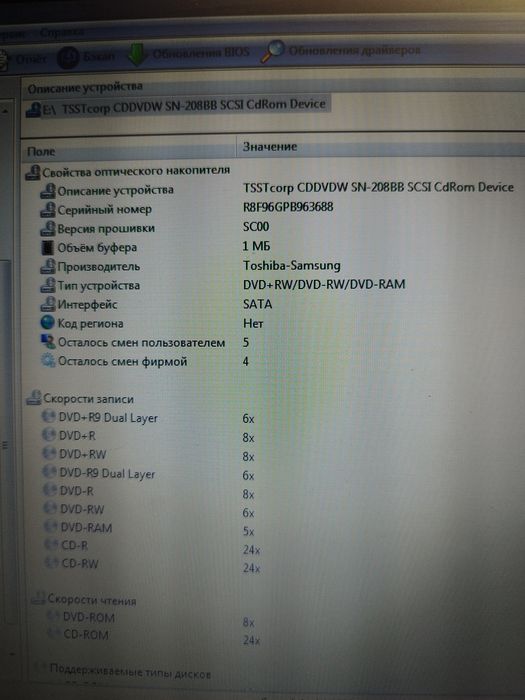Click the Описание устройства list header
The width and height of the screenshot is (525, 700).
pos(85,88)
